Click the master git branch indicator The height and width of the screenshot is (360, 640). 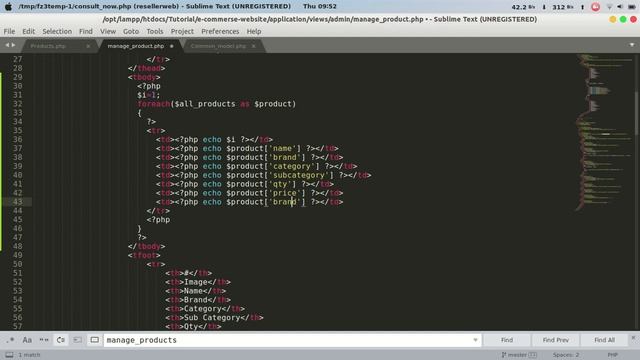(519, 355)
